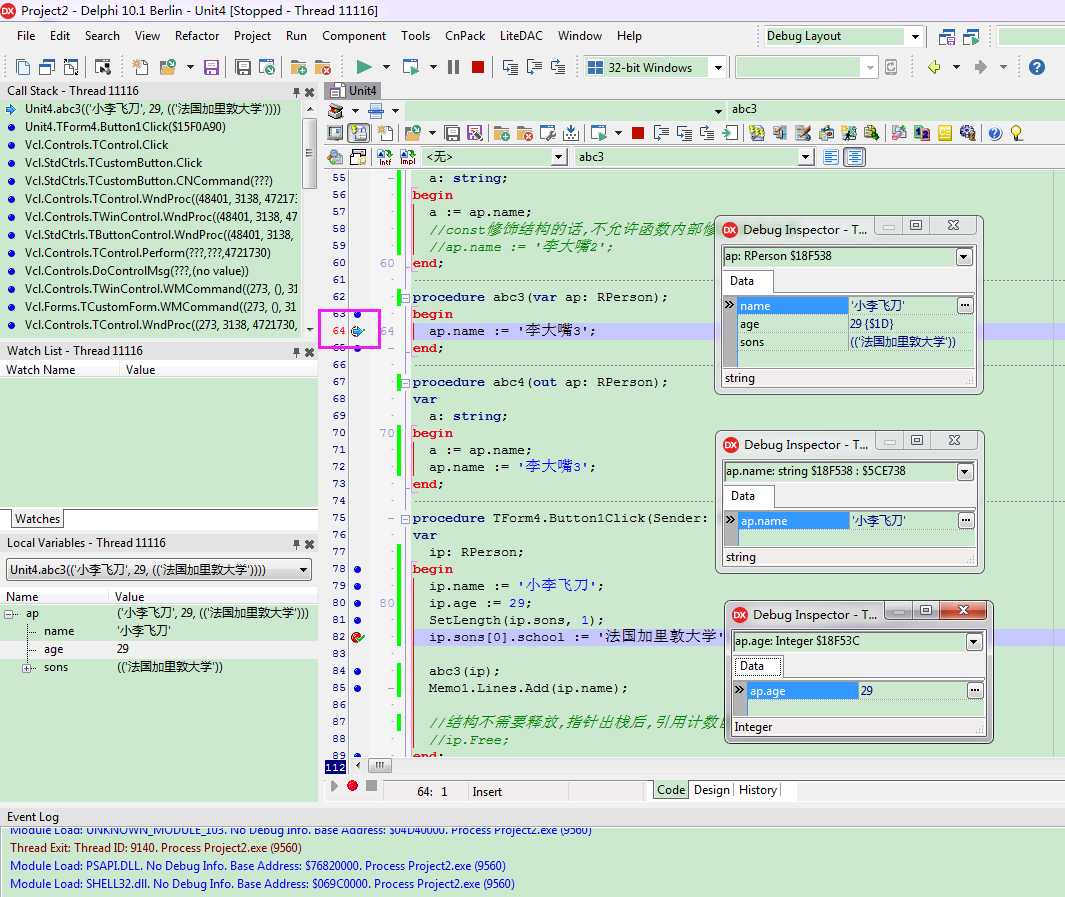Toggle the pin on Watch List panel

pos(296,352)
